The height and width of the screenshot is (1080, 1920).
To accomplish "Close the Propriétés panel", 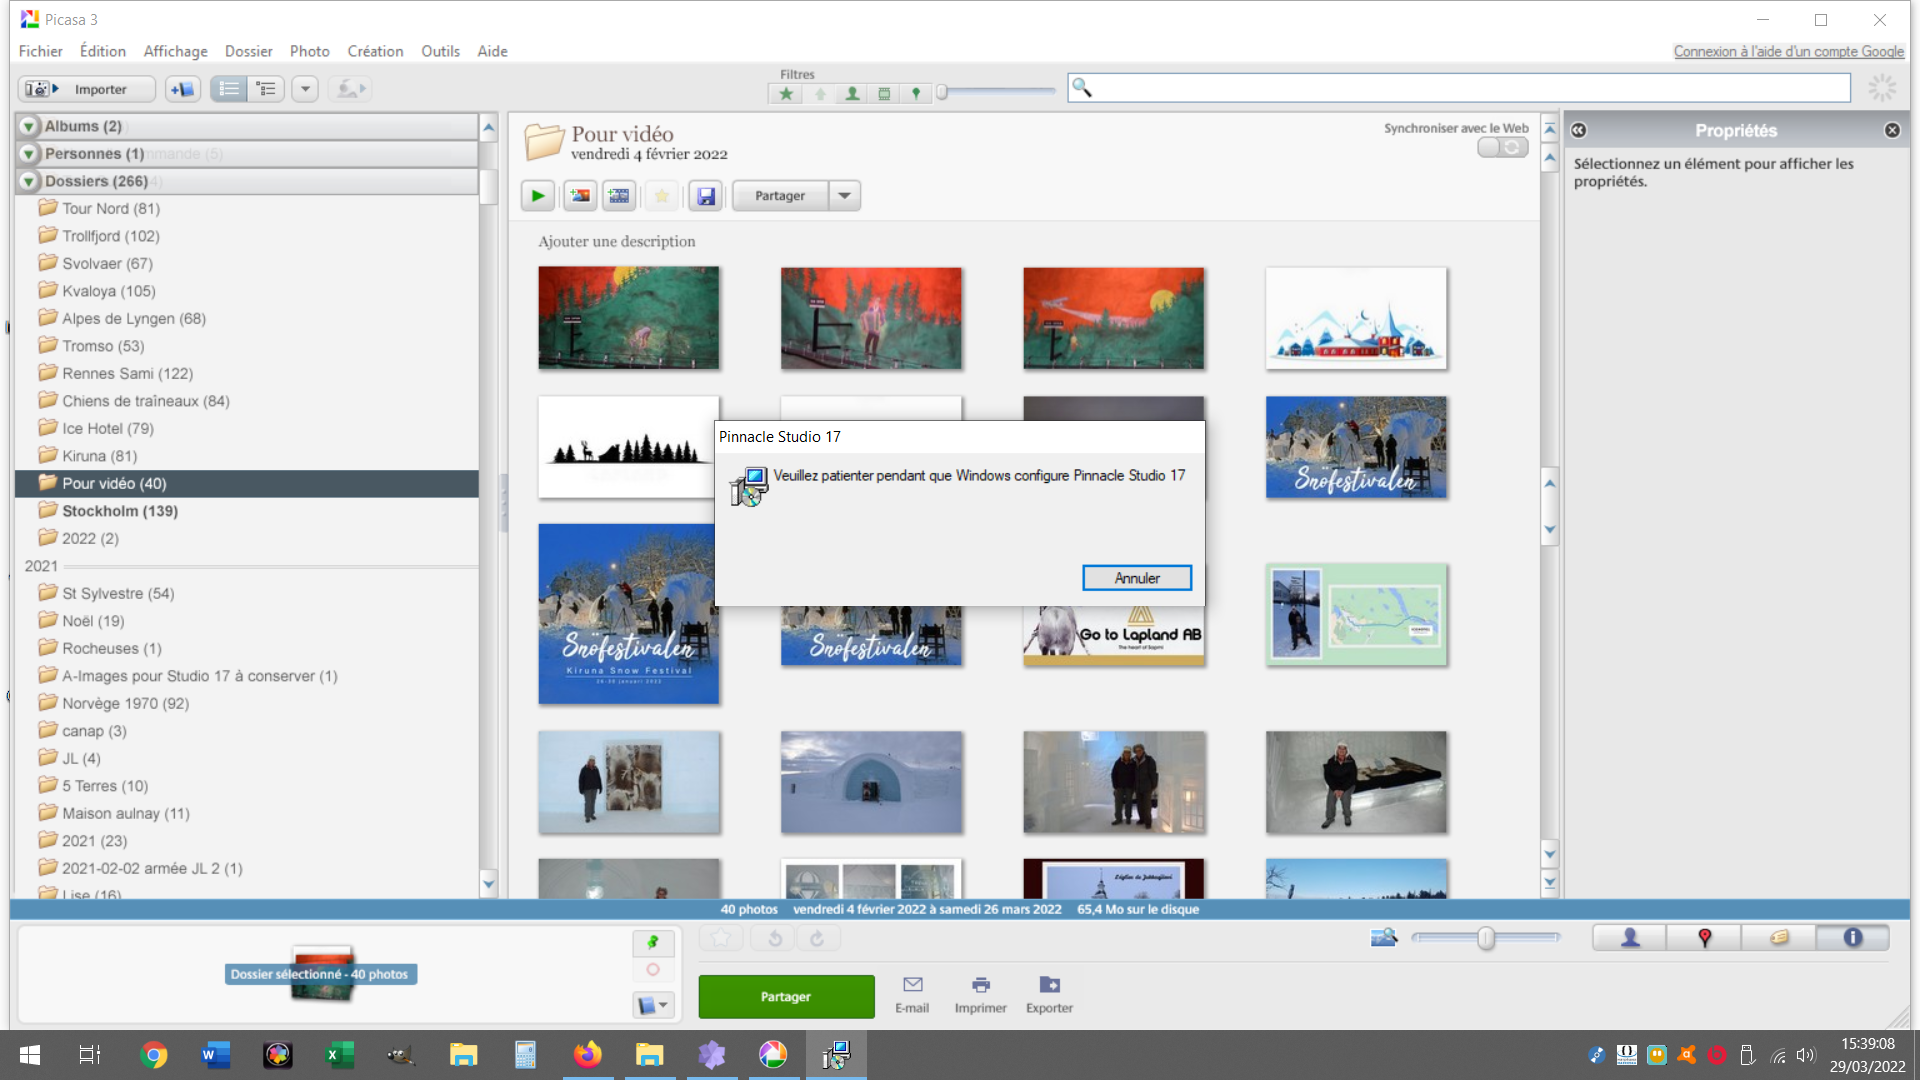I will point(1892,130).
